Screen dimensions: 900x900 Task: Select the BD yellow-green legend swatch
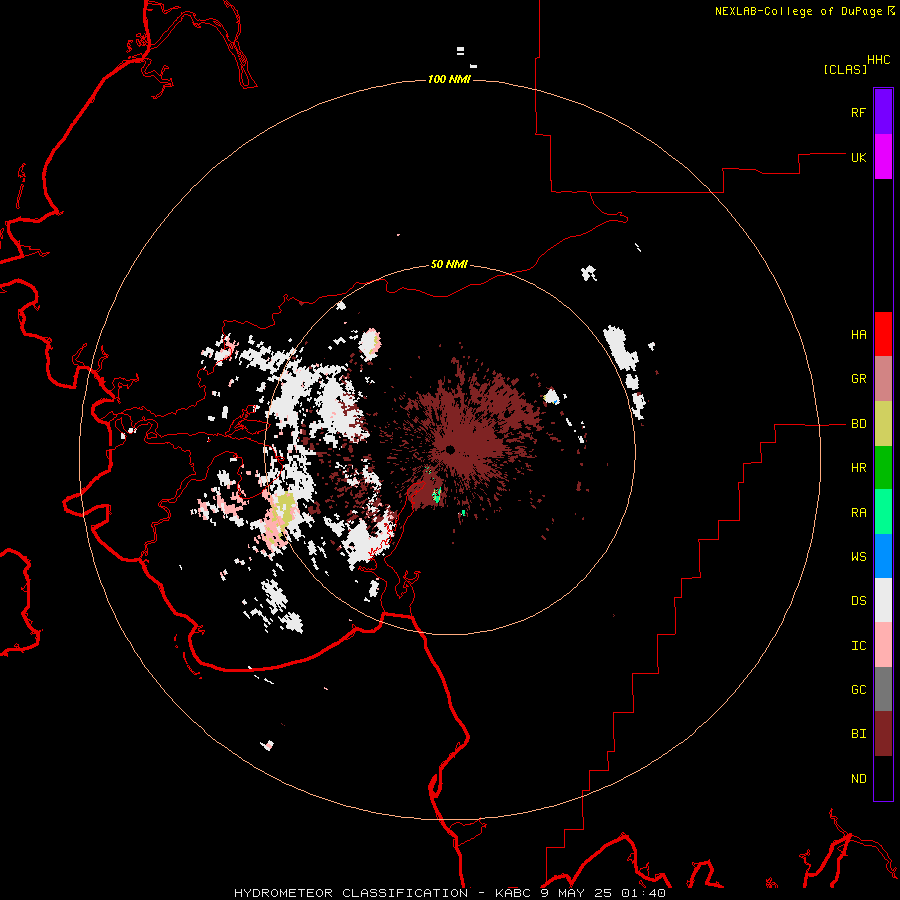pos(883,424)
